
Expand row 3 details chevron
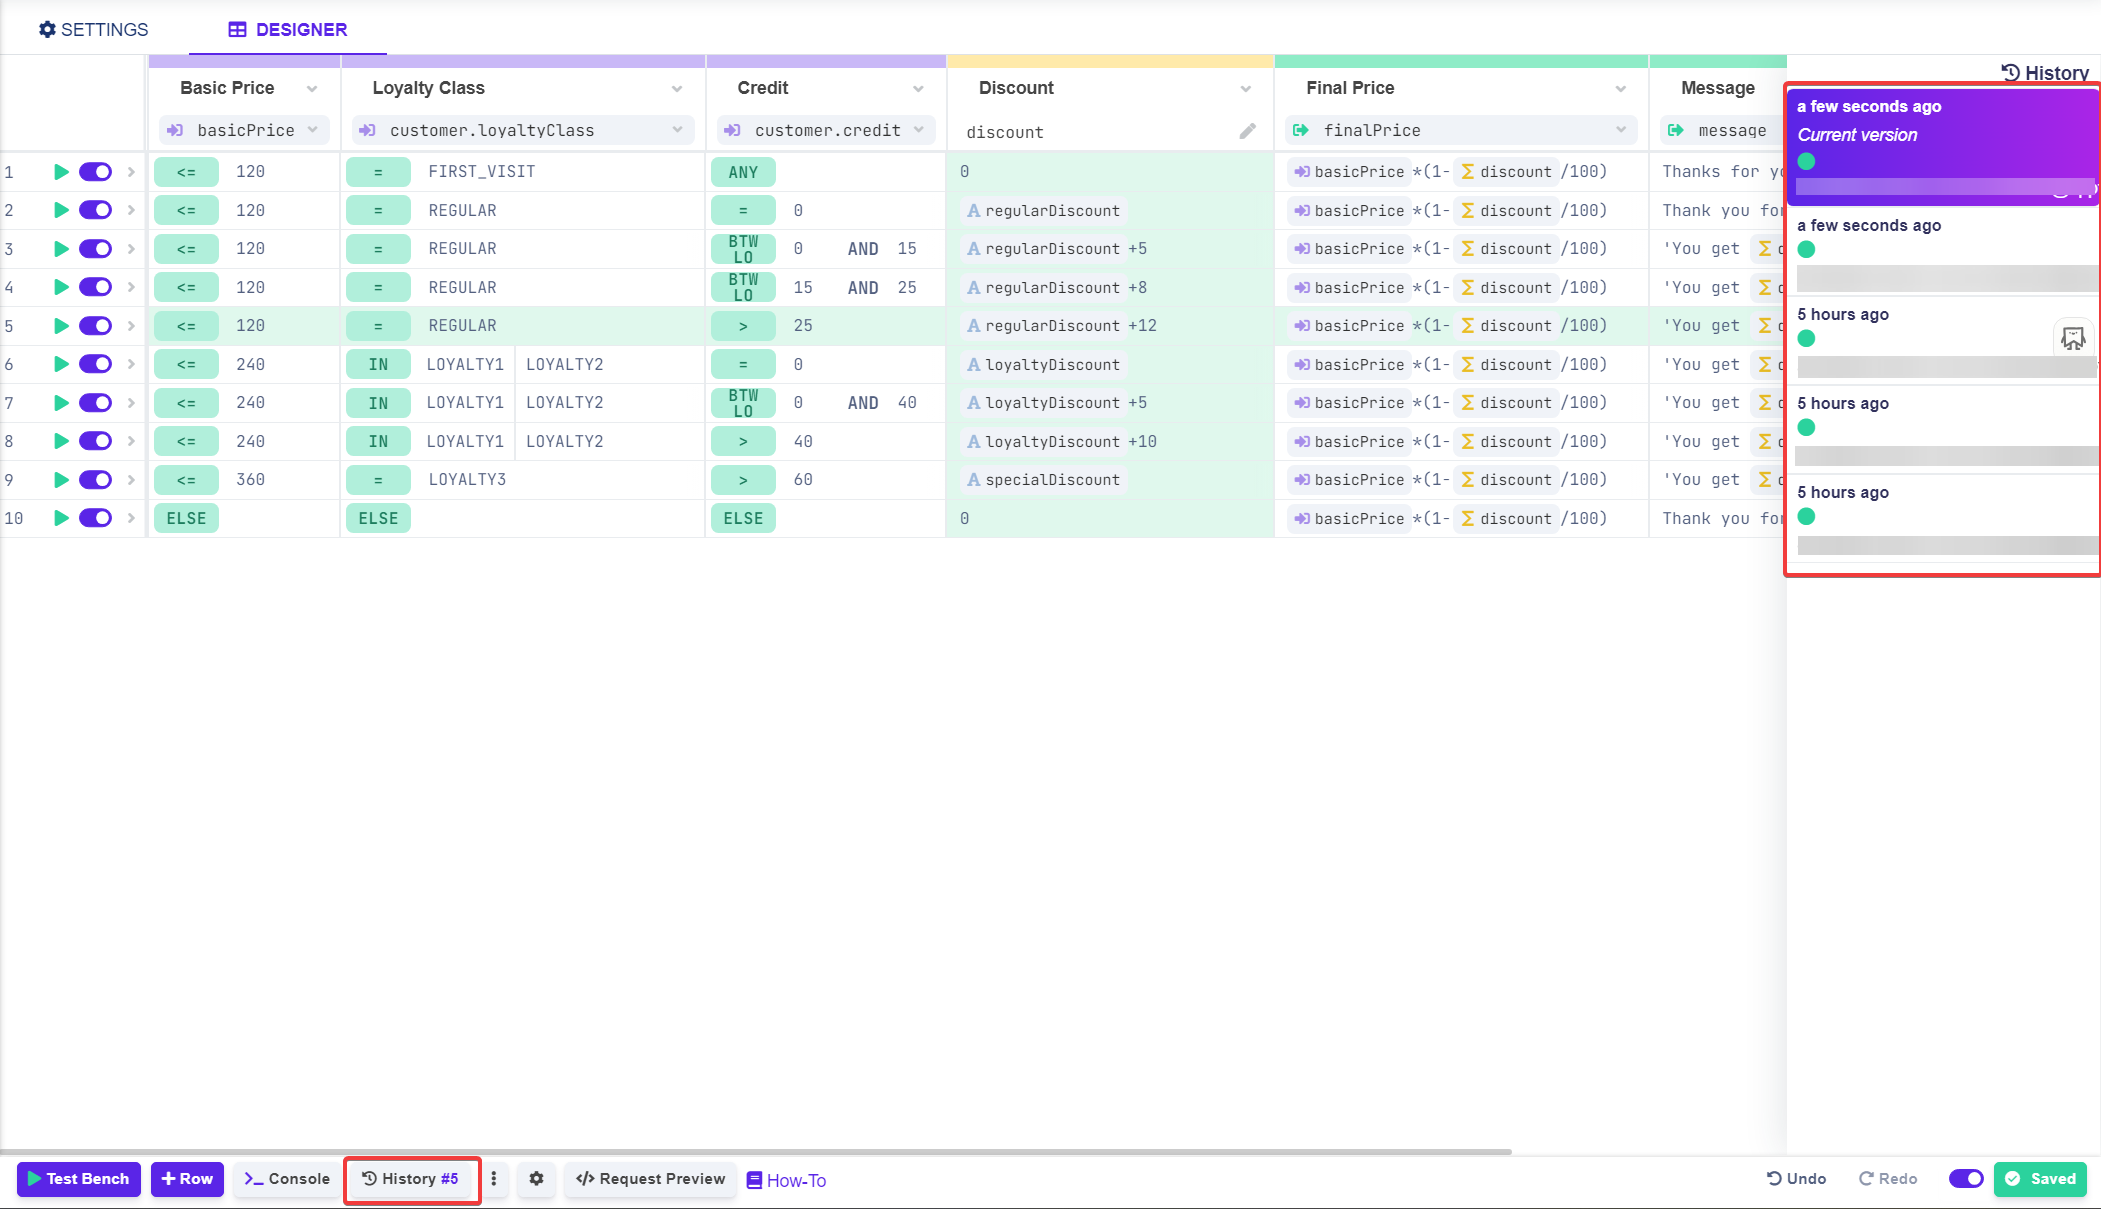point(131,249)
